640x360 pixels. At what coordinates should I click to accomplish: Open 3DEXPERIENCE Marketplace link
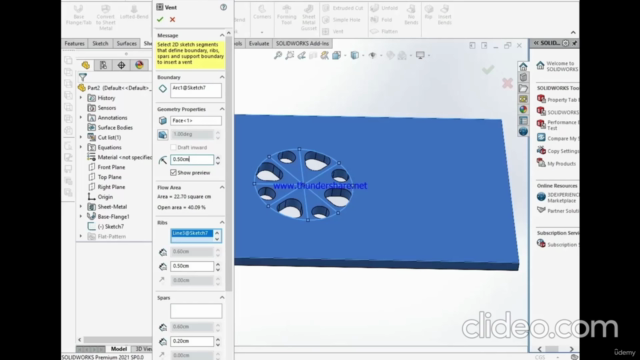[558, 198]
